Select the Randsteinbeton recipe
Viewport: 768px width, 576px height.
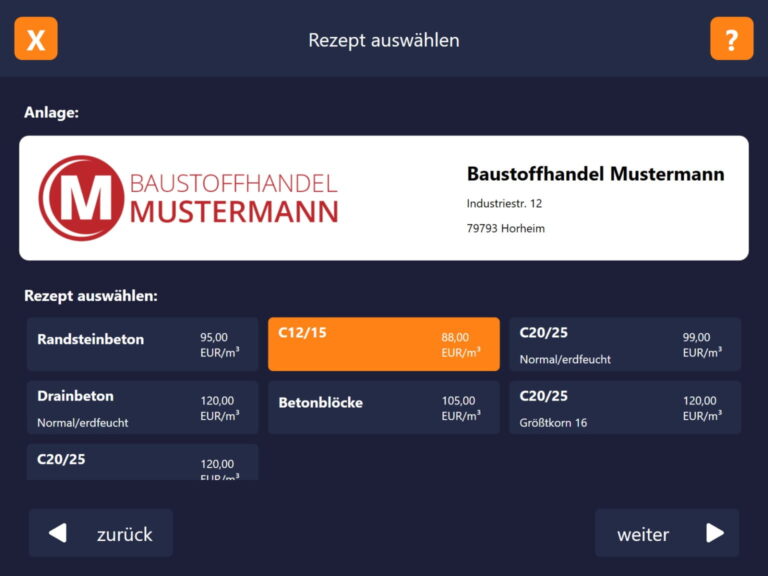(142, 345)
